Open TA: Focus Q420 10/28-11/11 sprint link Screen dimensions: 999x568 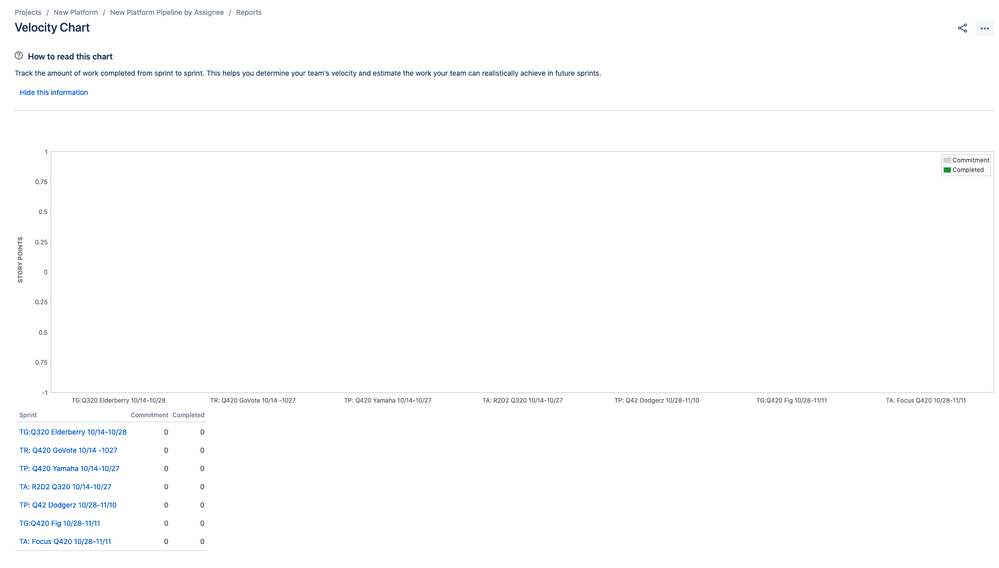pos(65,542)
